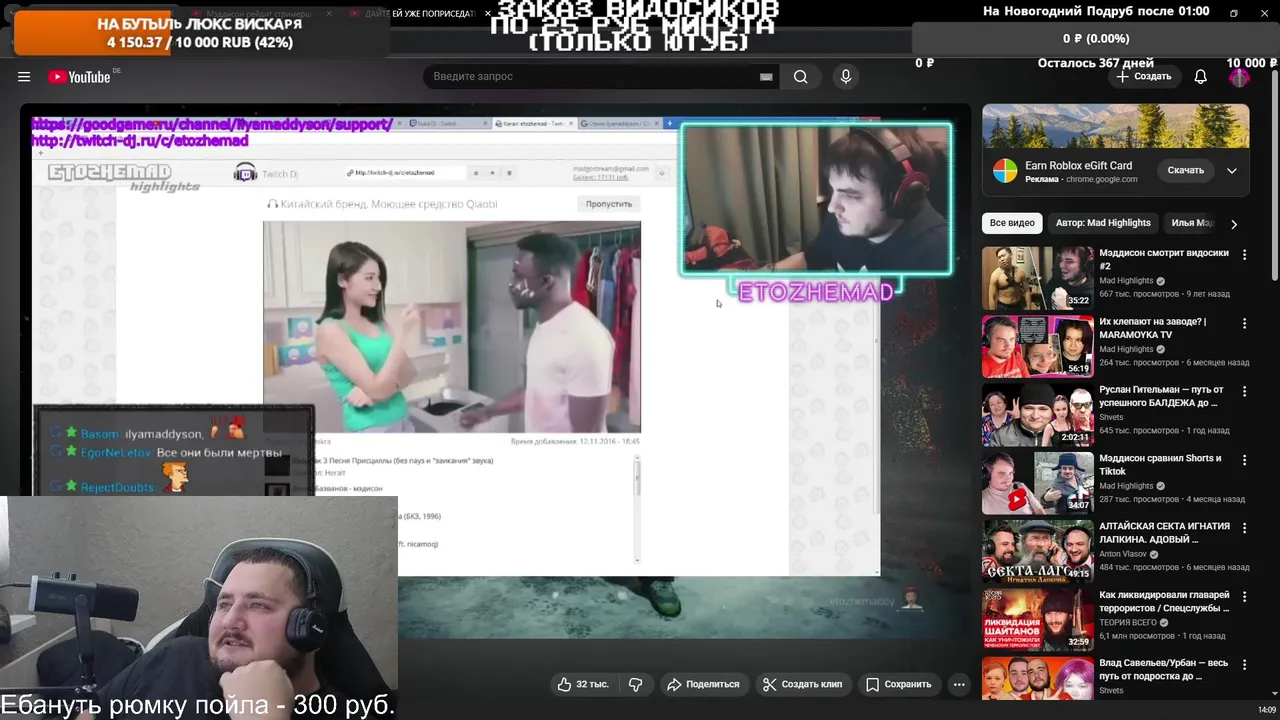The image size is (1280, 720).
Task: Click Пропустить button inside the video
Action: (x=608, y=203)
